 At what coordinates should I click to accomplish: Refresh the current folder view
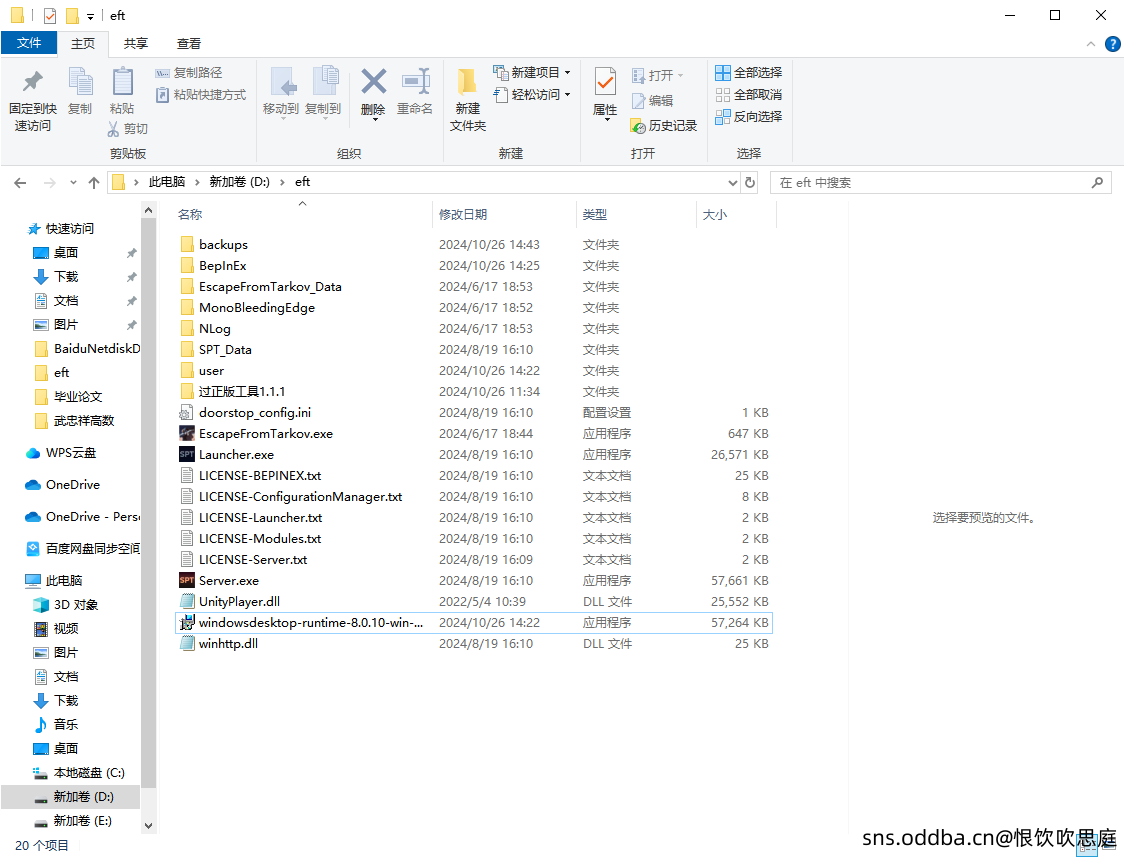[x=750, y=183]
